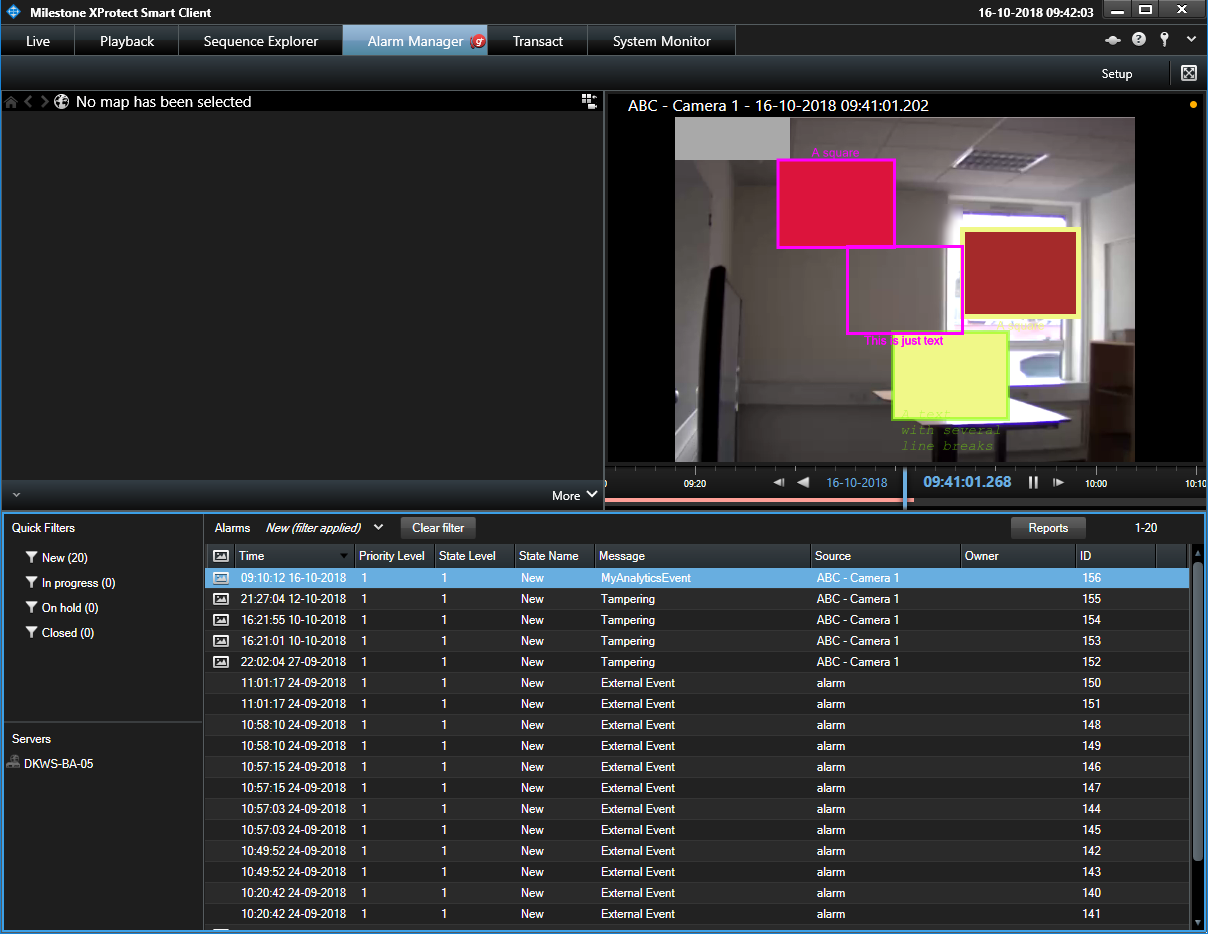The height and width of the screenshot is (934, 1208).
Task: Click the help question mark icon
Action: pyautogui.click(x=1138, y=40)
